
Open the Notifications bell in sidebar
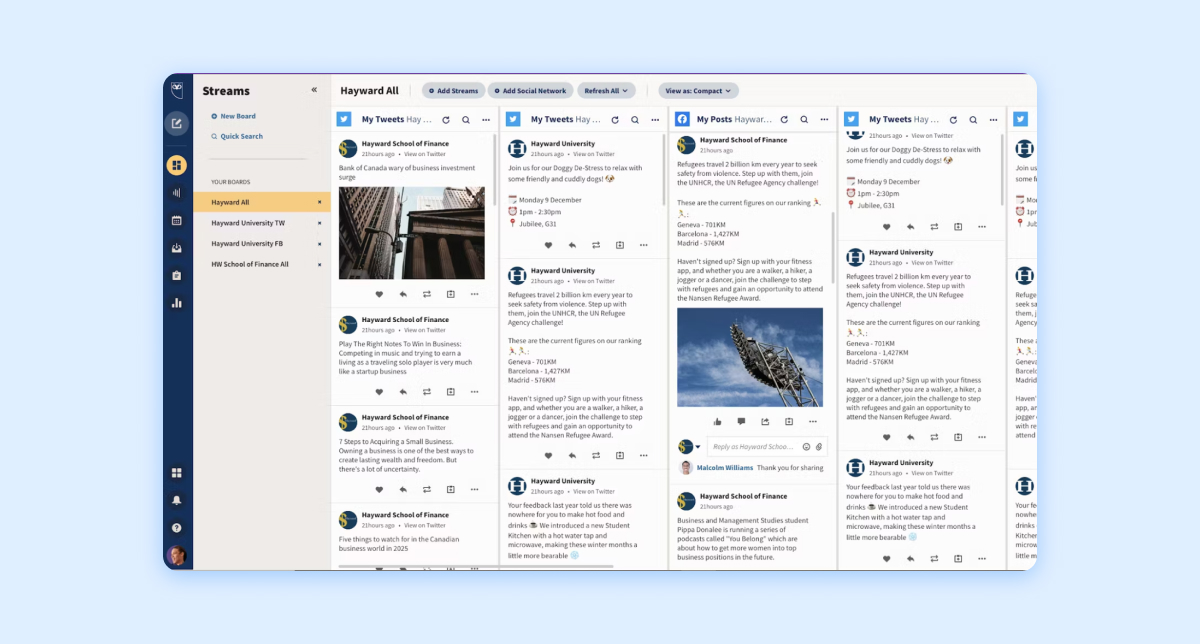tap(177, 500)
